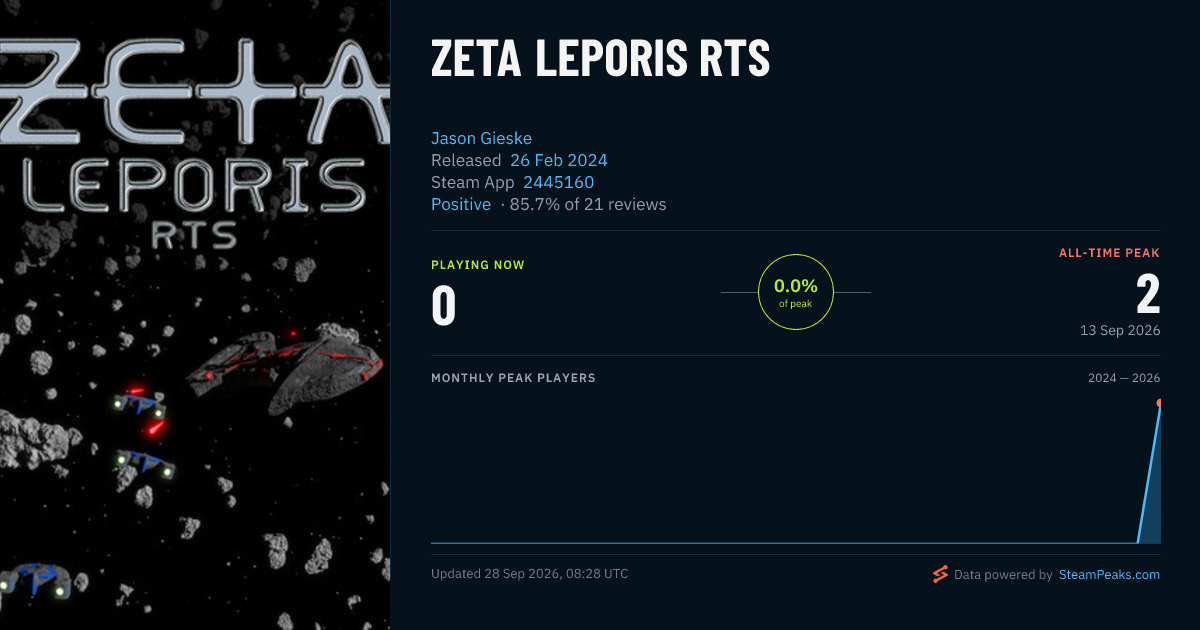Open Steam App ID 2445160 link
This screenshot has width=1200, height=630.
click(x=559, y=182)
